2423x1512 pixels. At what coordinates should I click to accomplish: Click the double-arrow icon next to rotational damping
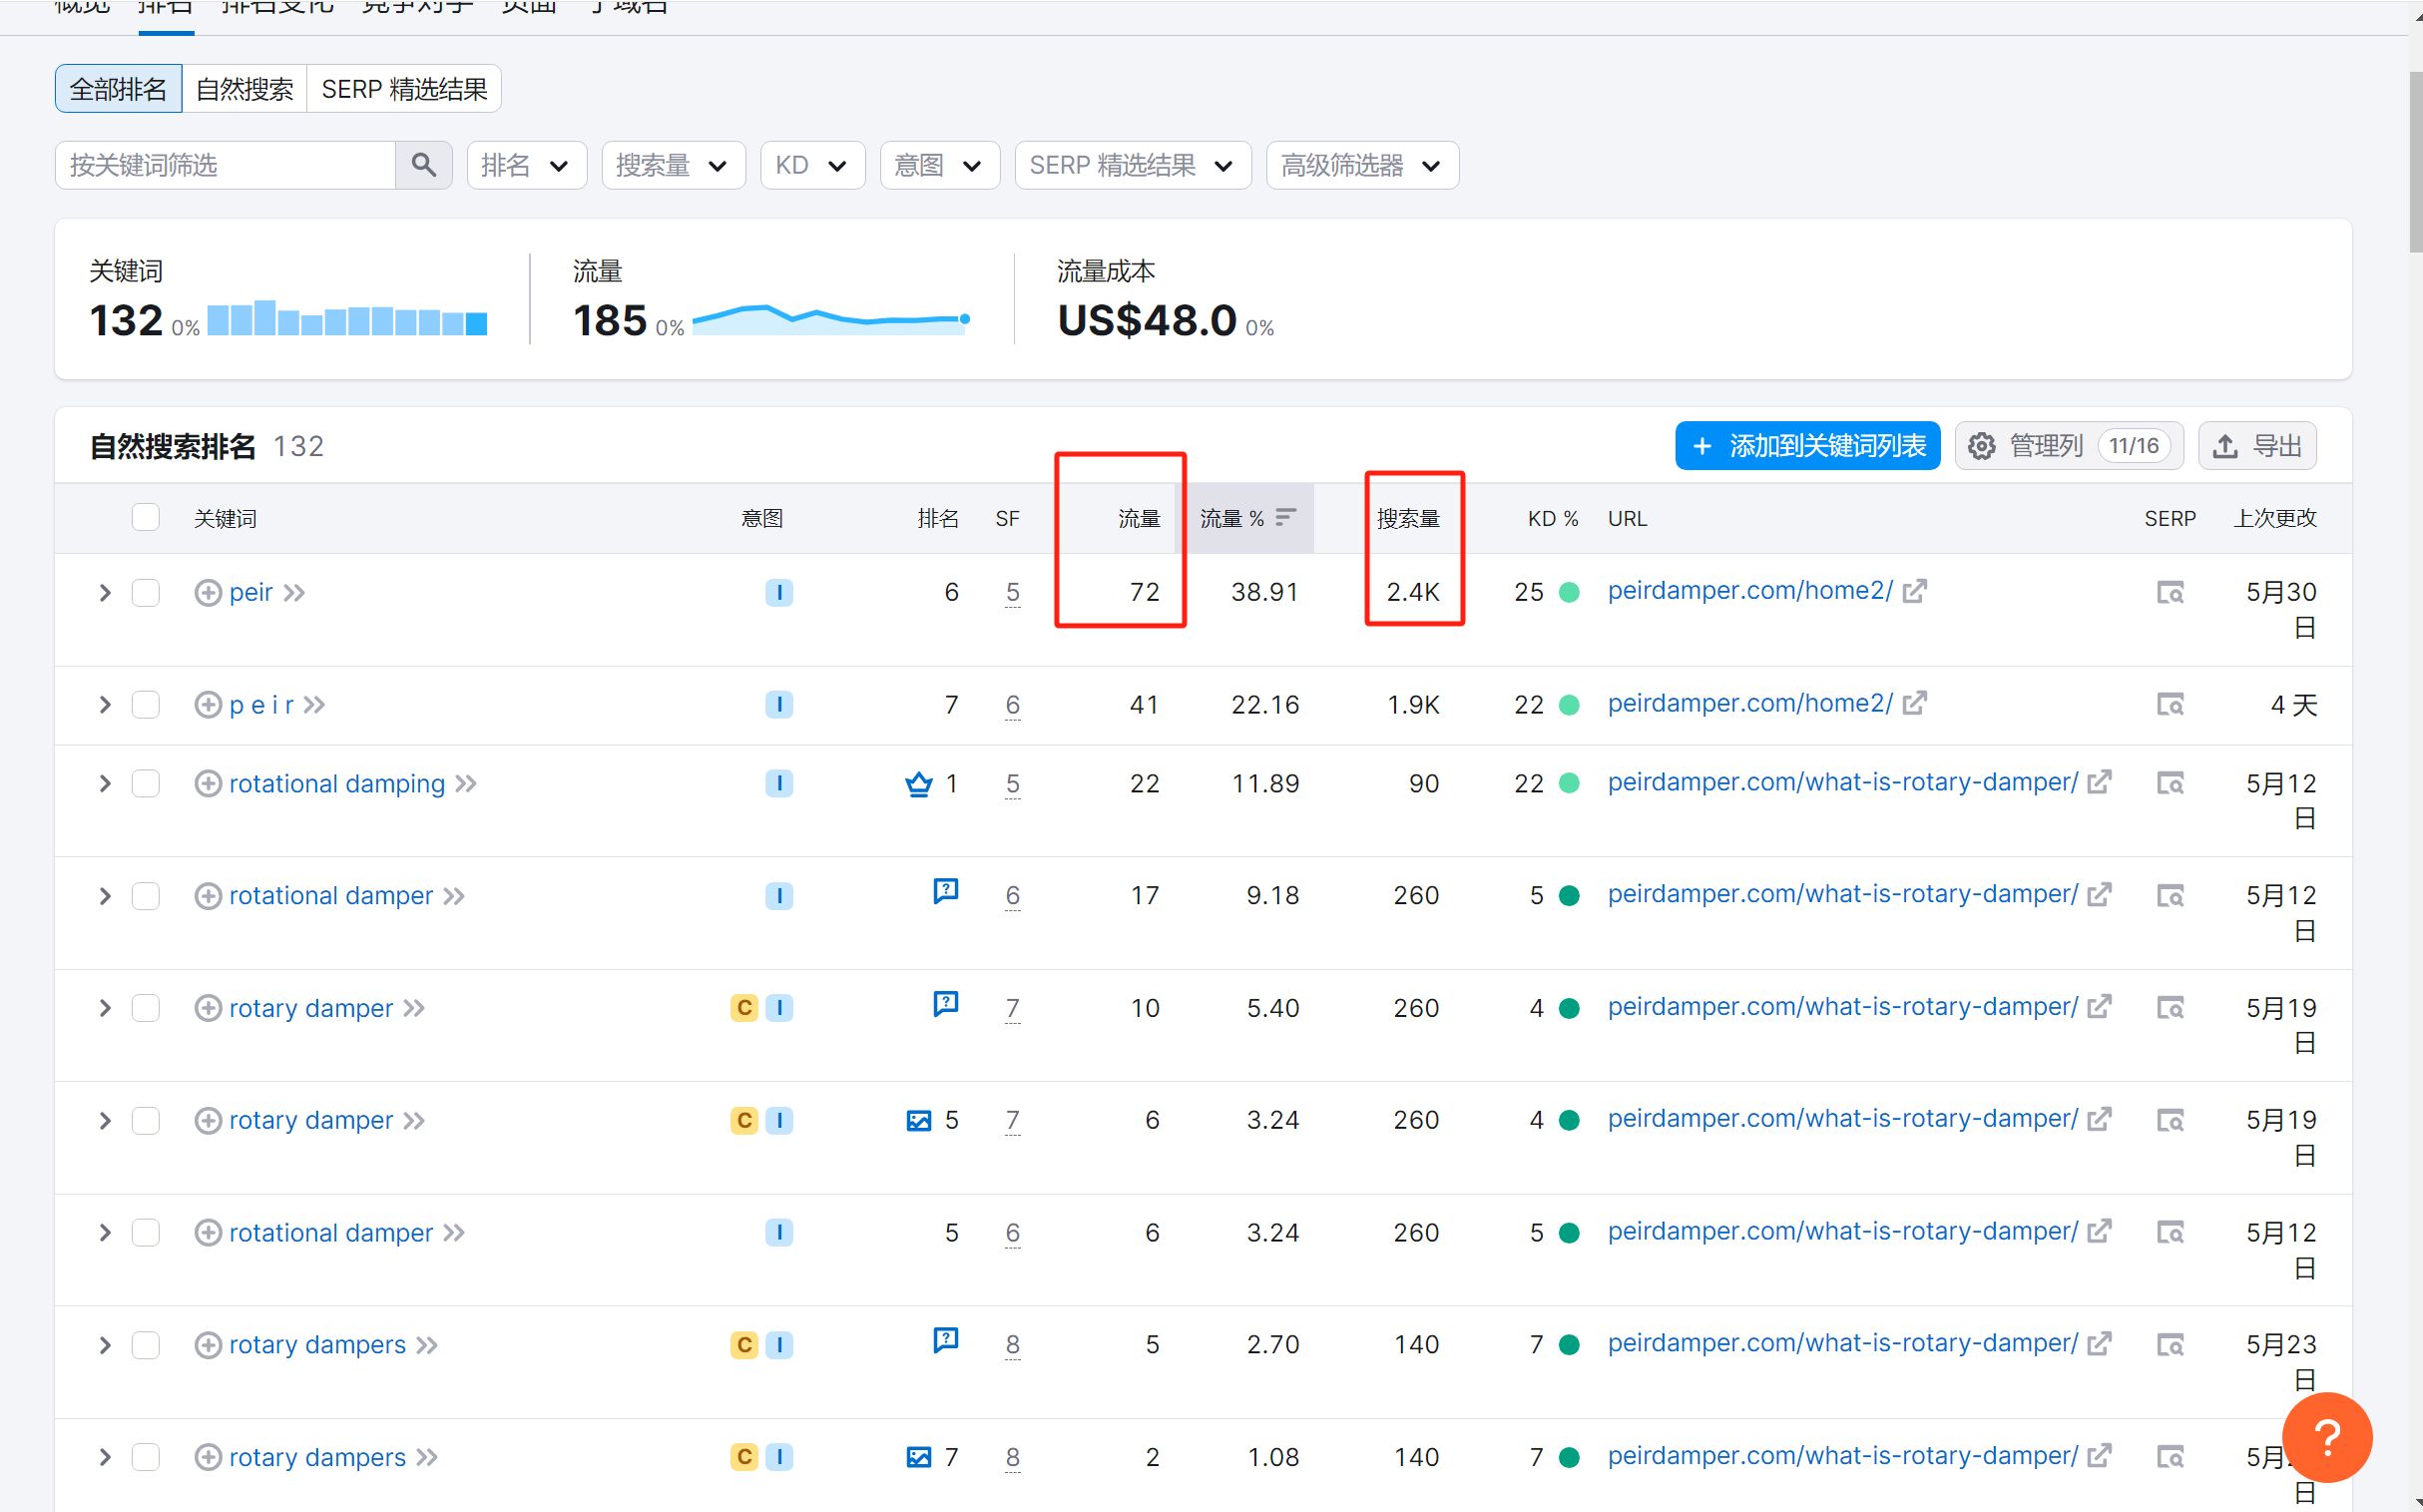[466, 784]
